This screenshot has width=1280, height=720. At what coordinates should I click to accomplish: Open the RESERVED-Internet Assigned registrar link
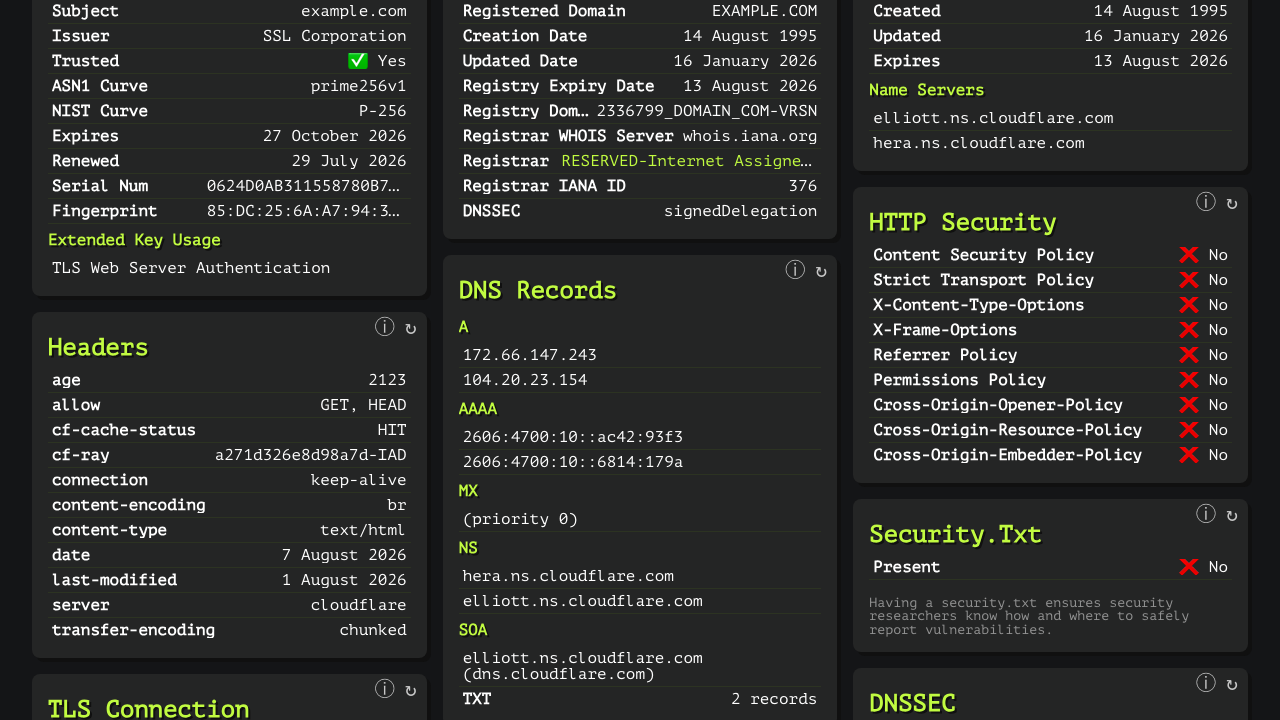point(687,161)
